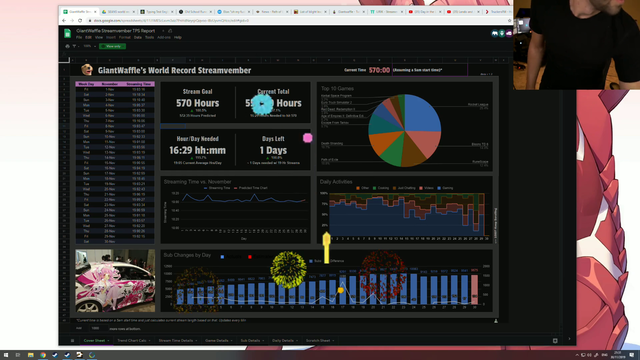Open the Daily Details tab dropdown arrow
640x360 pixels.
297,340
